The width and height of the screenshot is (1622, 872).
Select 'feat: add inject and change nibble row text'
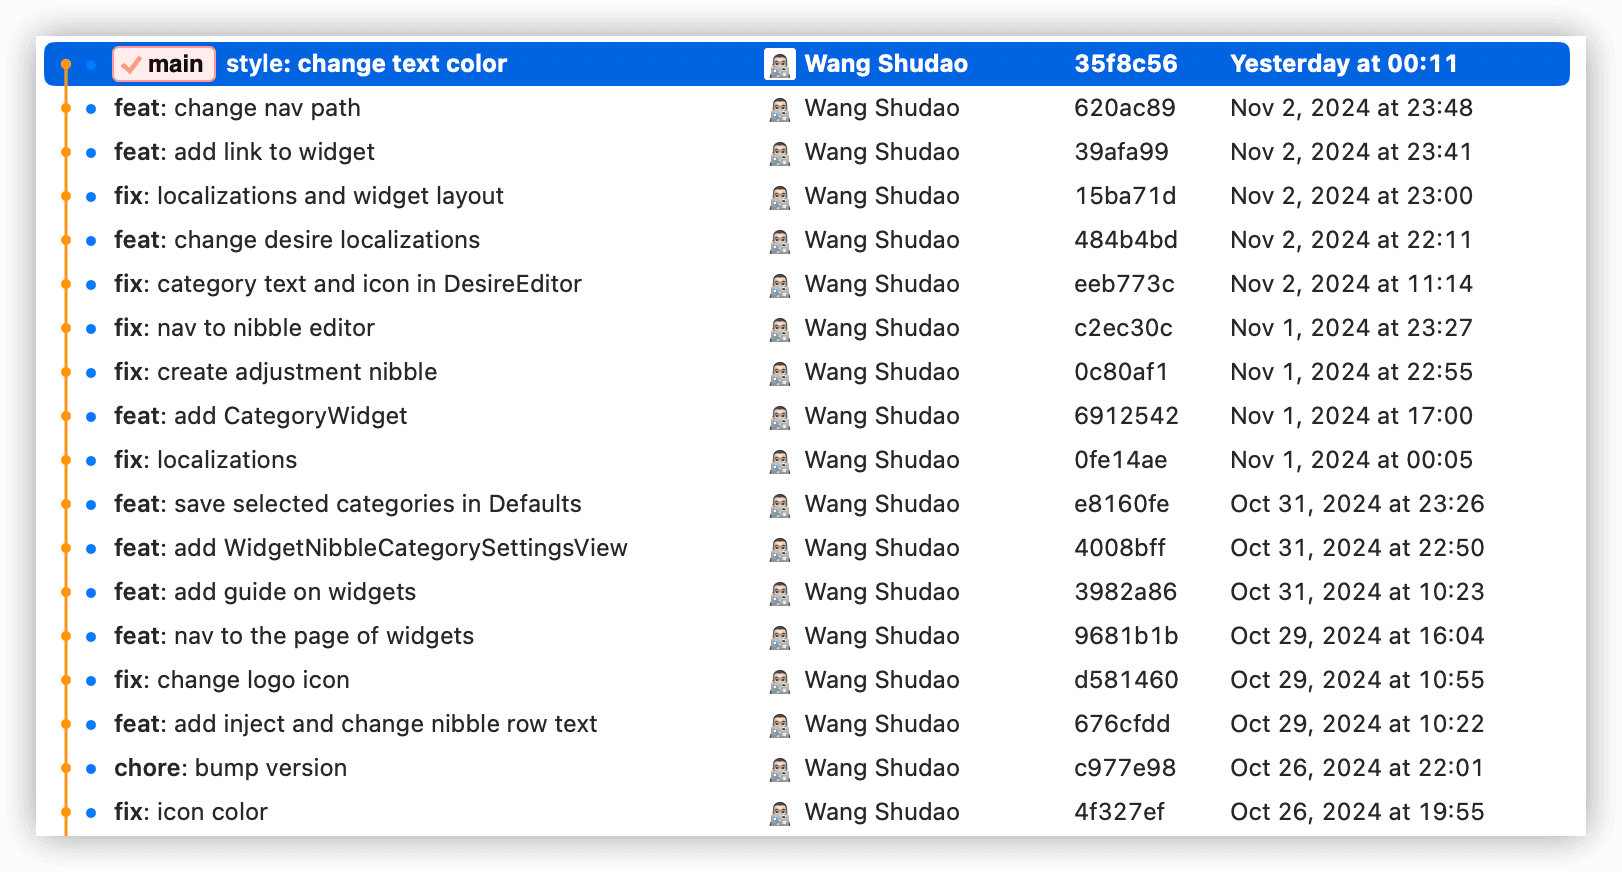pos(355,724)
